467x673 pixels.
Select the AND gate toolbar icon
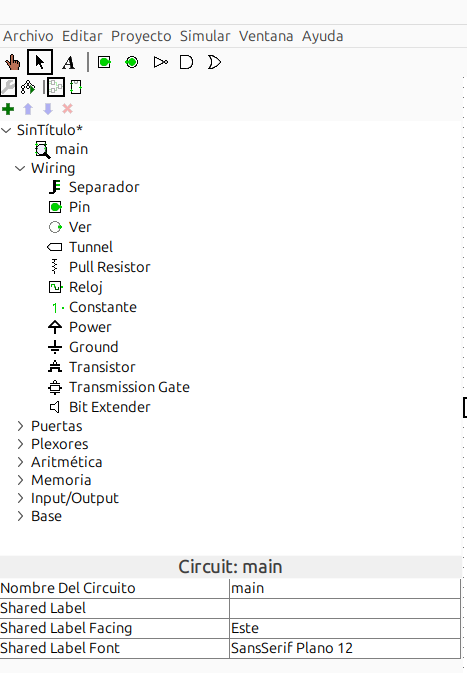(186, 62)
